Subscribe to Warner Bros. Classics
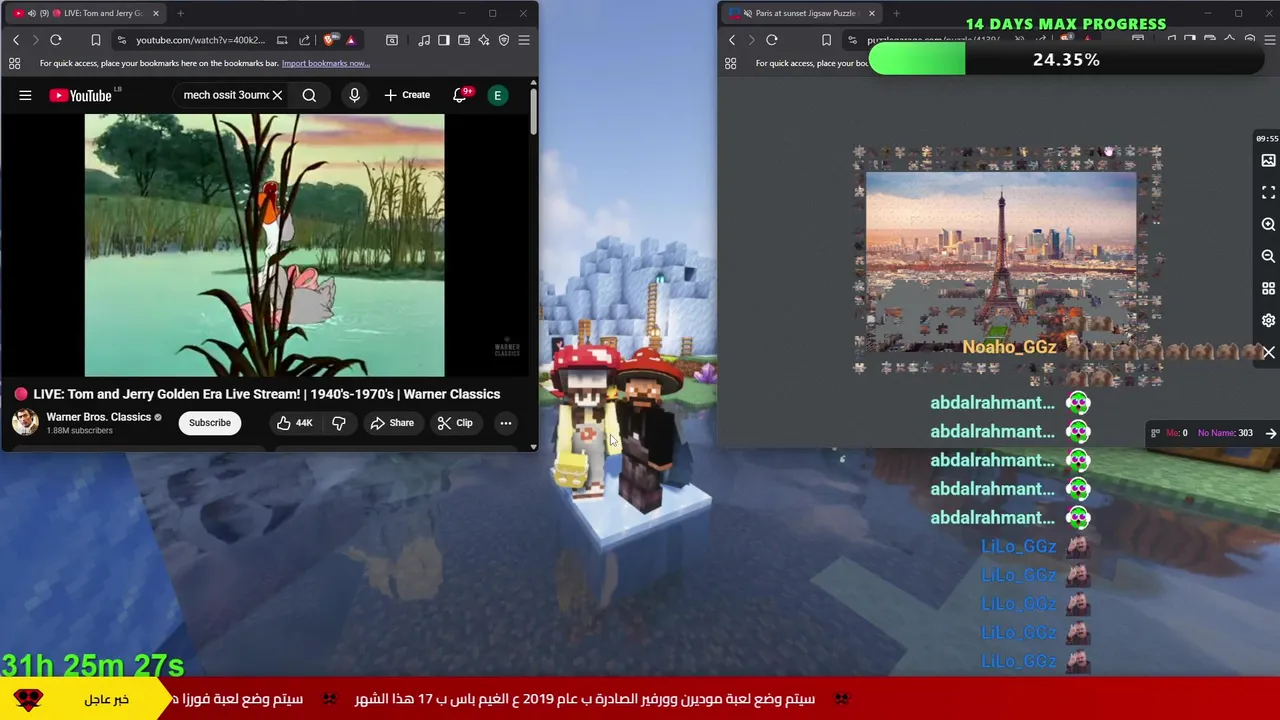 (x=210, y=423)
